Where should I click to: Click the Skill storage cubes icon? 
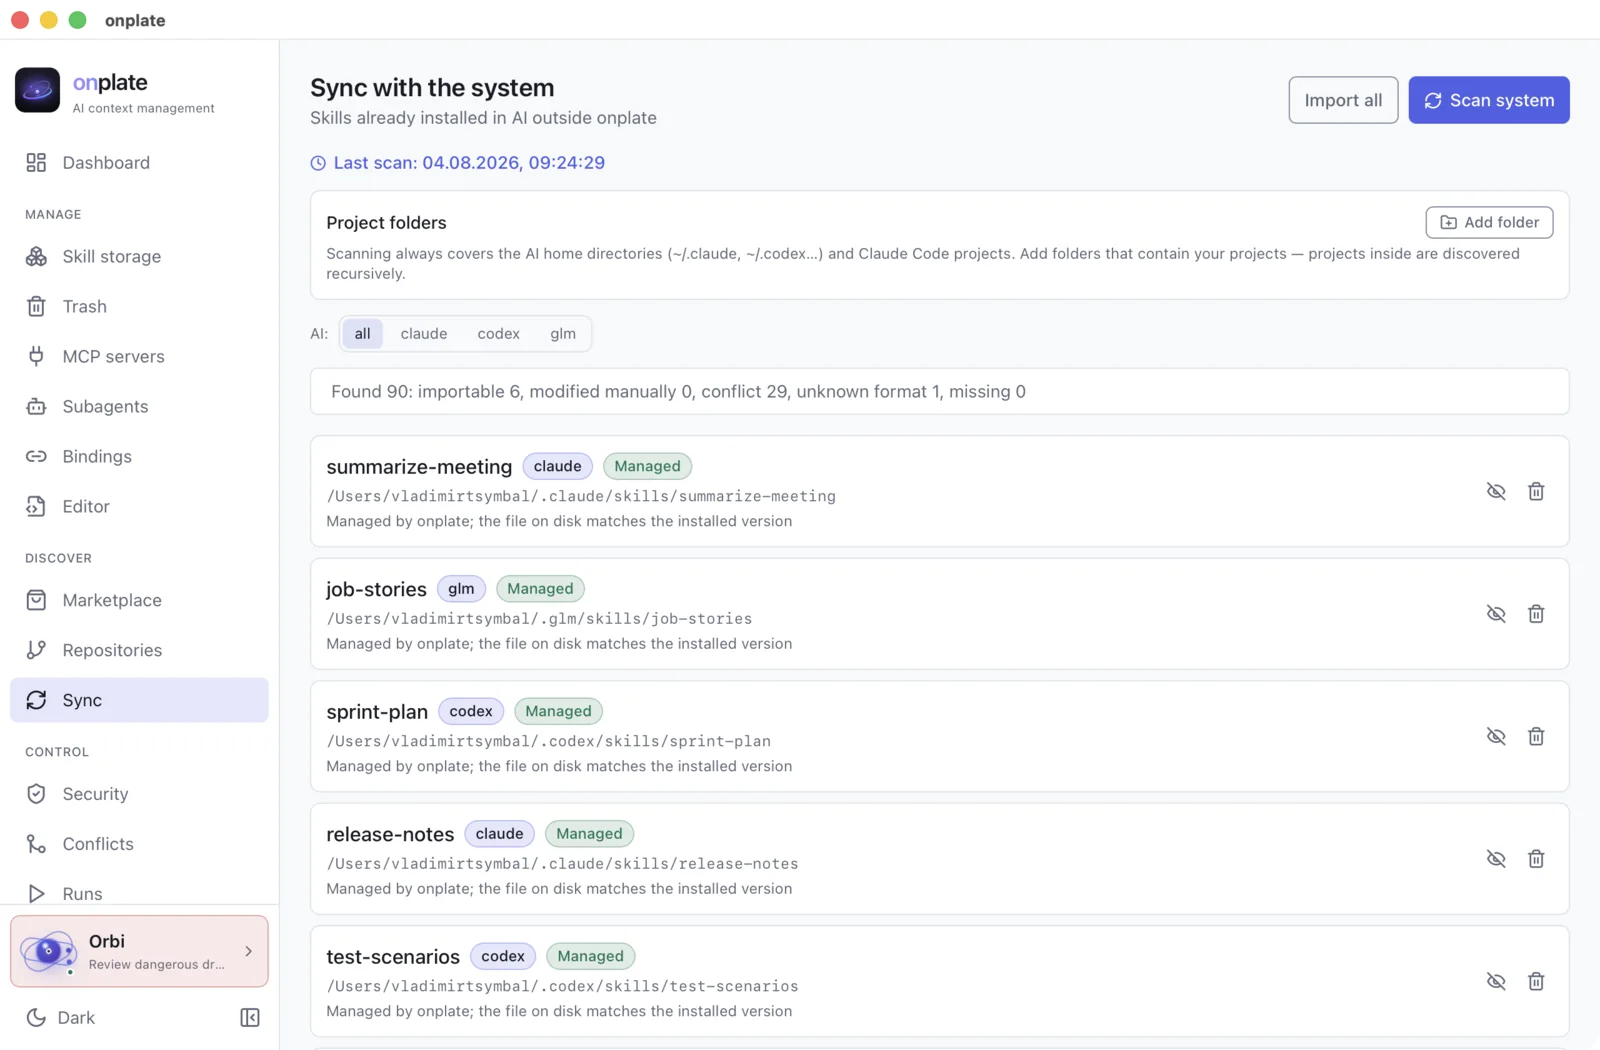tap(36, 257)
